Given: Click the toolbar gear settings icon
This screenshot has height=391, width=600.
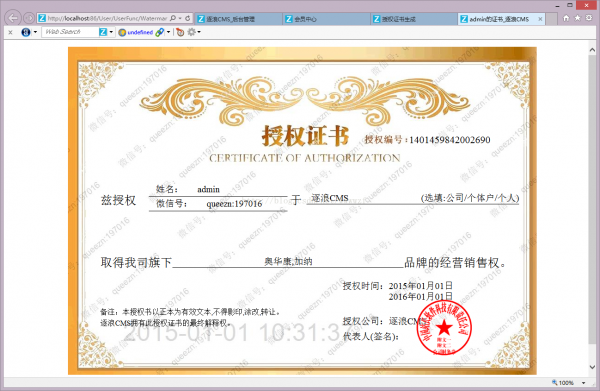Looking at the screenshot, I should click(x=191, y=32).
